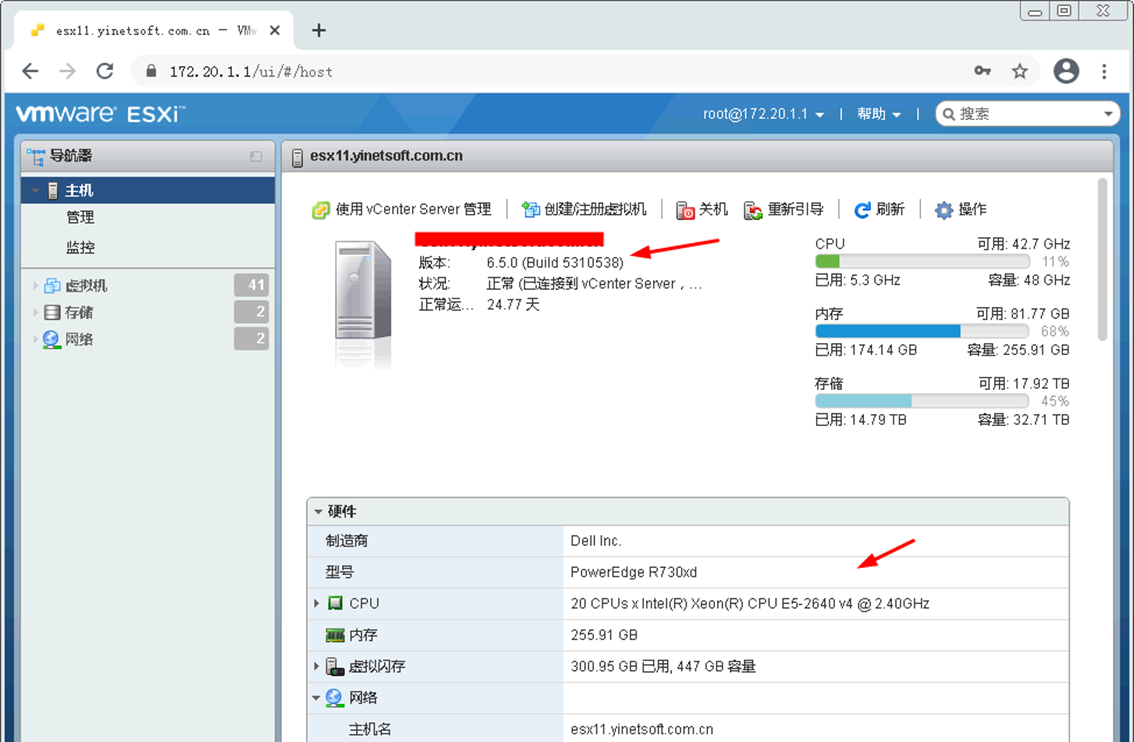Click 300.95 GB 已用, 447 GB 容量 value
The image size is (1134, 742).
pos(663,666)
